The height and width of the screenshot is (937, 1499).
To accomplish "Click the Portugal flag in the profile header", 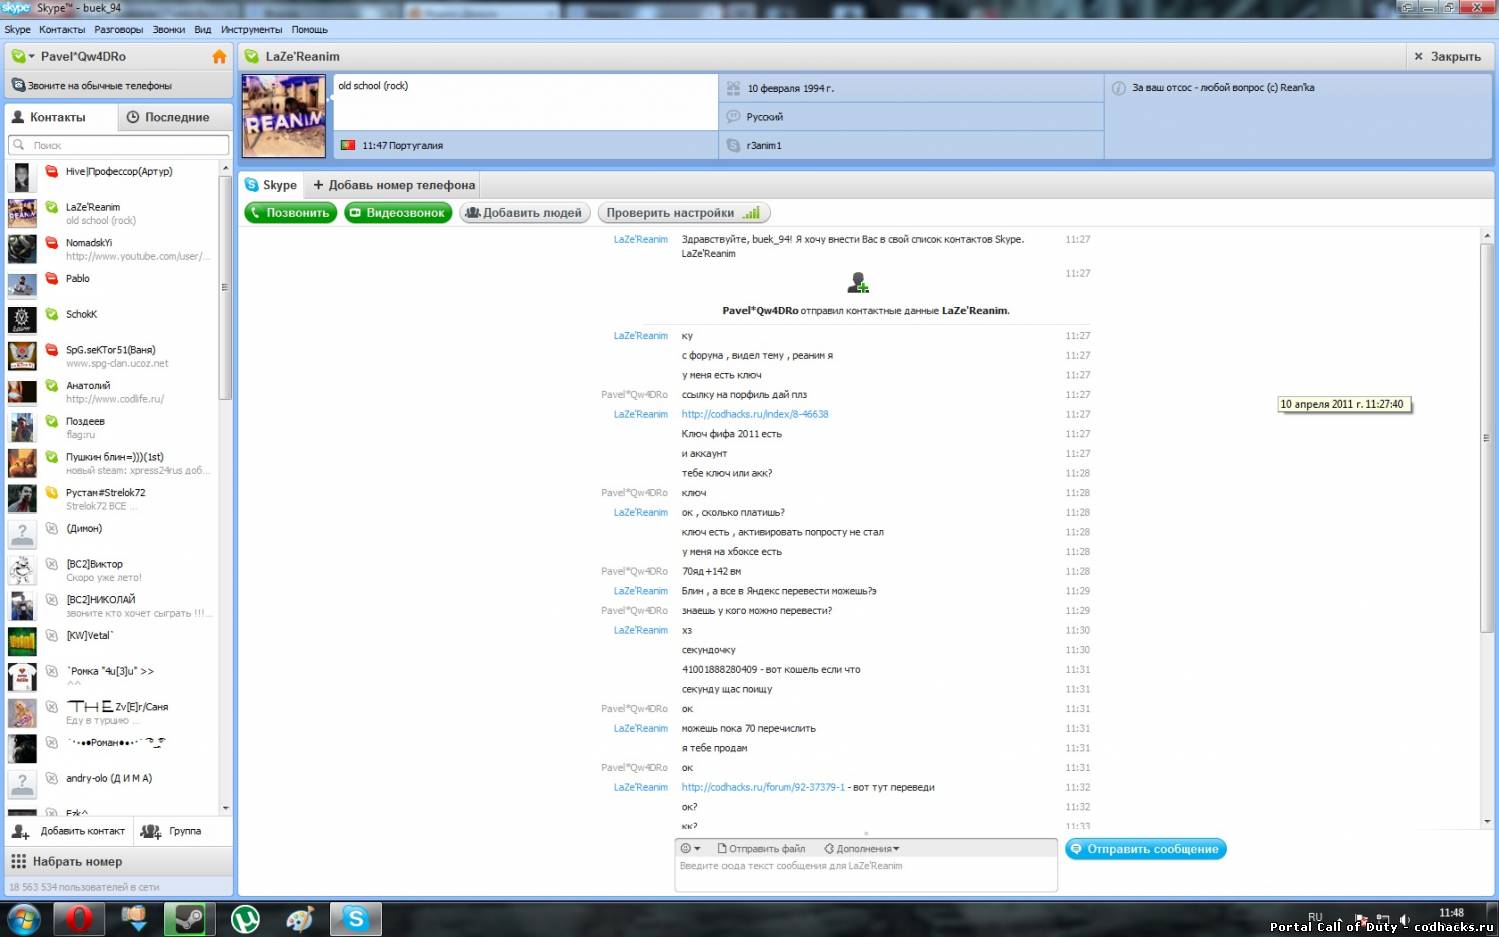I will coord(348,146).
